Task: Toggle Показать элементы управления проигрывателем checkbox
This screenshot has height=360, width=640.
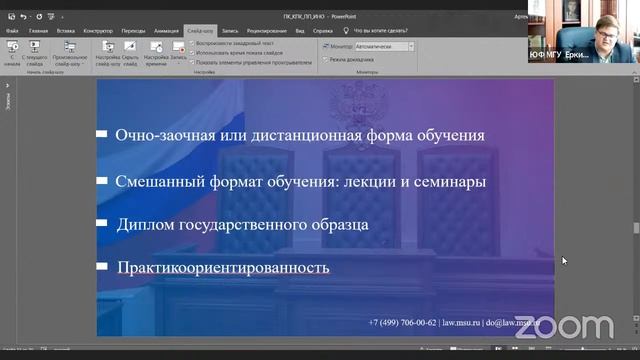Action: [x=192, y=62]
